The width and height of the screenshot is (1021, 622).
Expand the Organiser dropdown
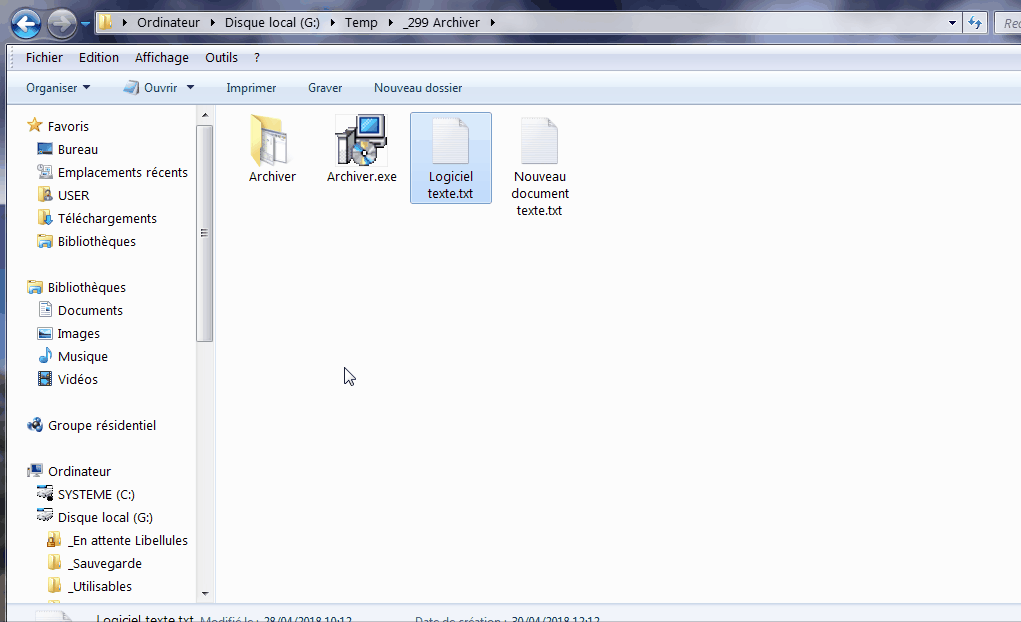click(x=56, y=88)
